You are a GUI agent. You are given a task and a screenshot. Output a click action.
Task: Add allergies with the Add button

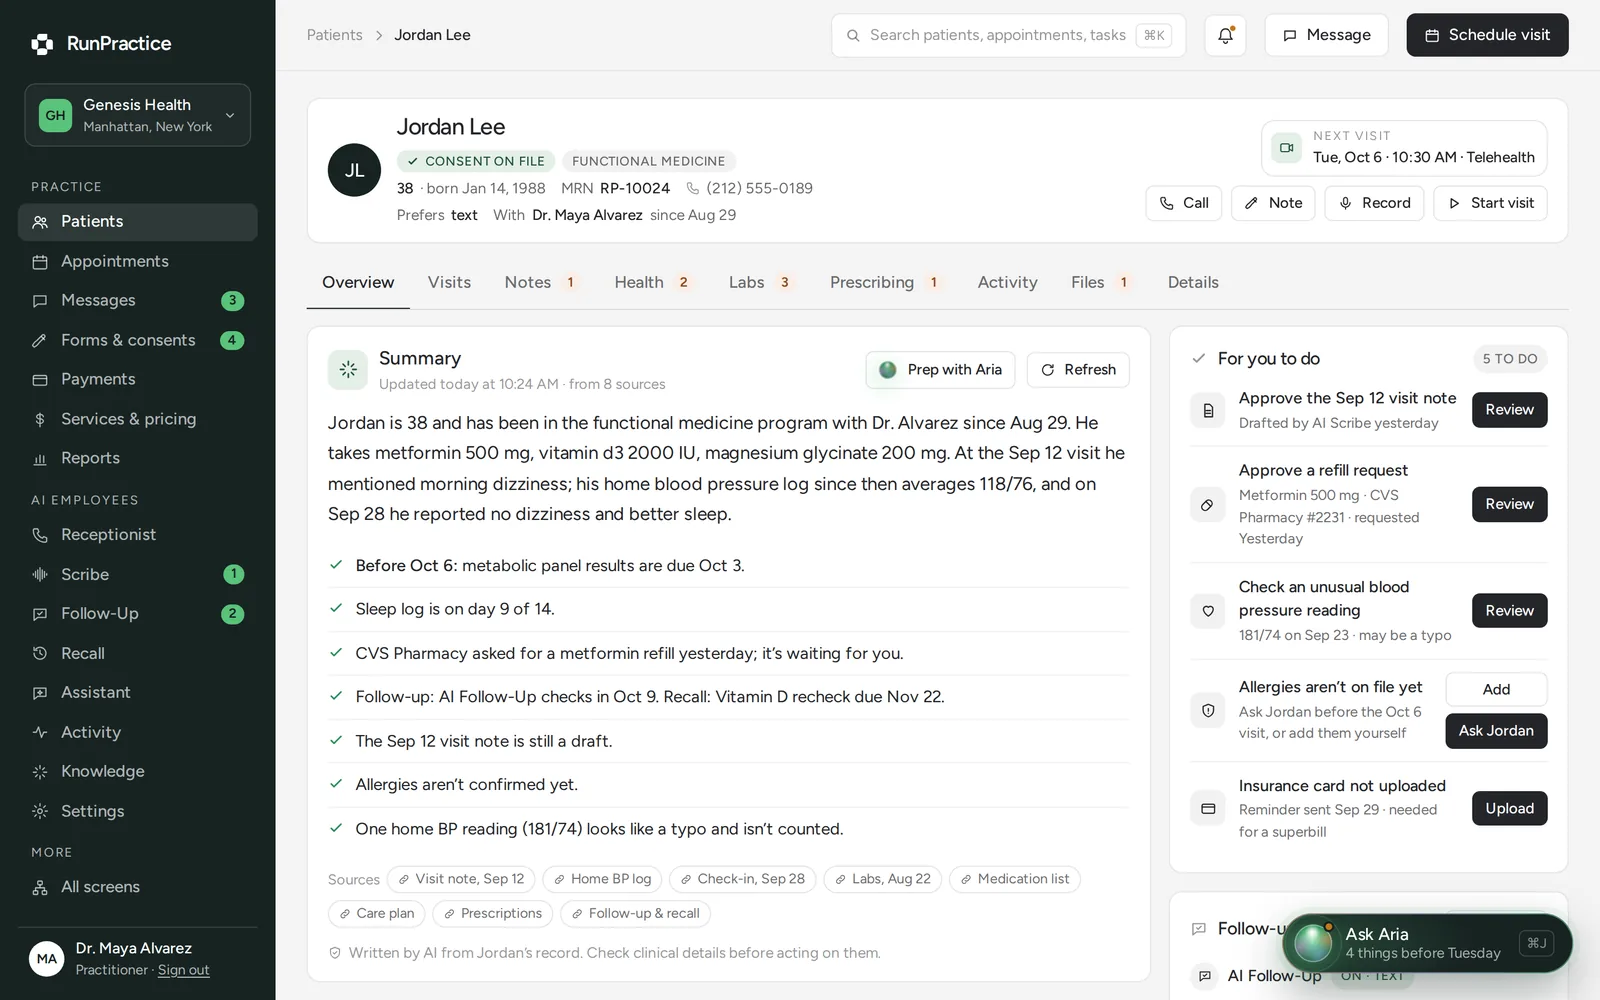(x=1496, y=689)
